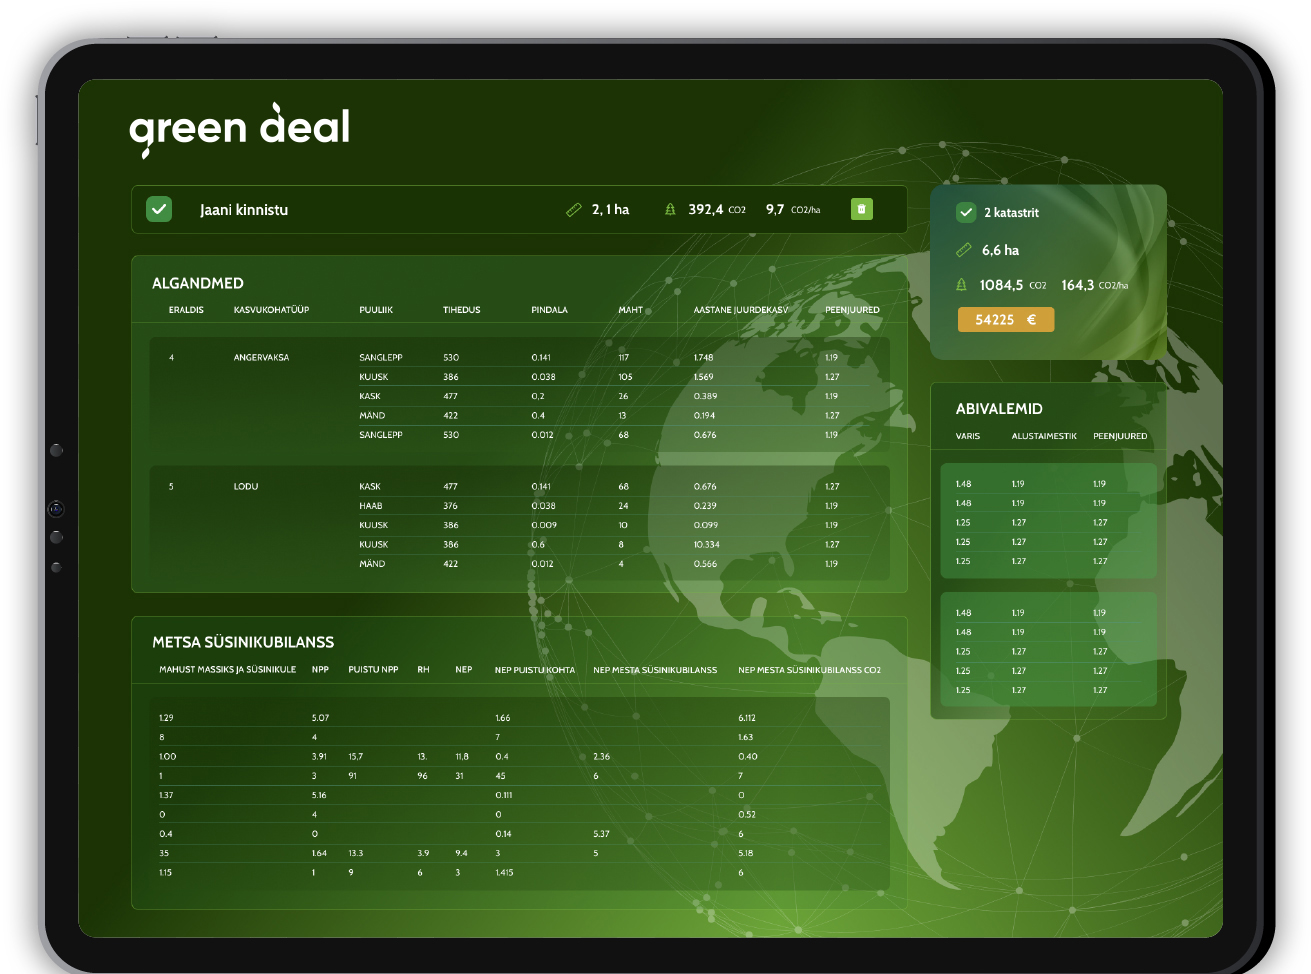The height and width of the screenshot is (974, 1311).
Task: Click the green deal logo
Action: (x=239, y=130)
